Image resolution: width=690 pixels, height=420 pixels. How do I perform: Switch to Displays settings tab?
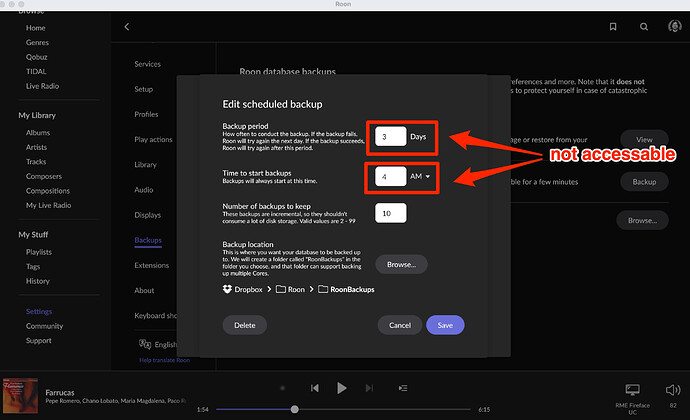[147, 215]
